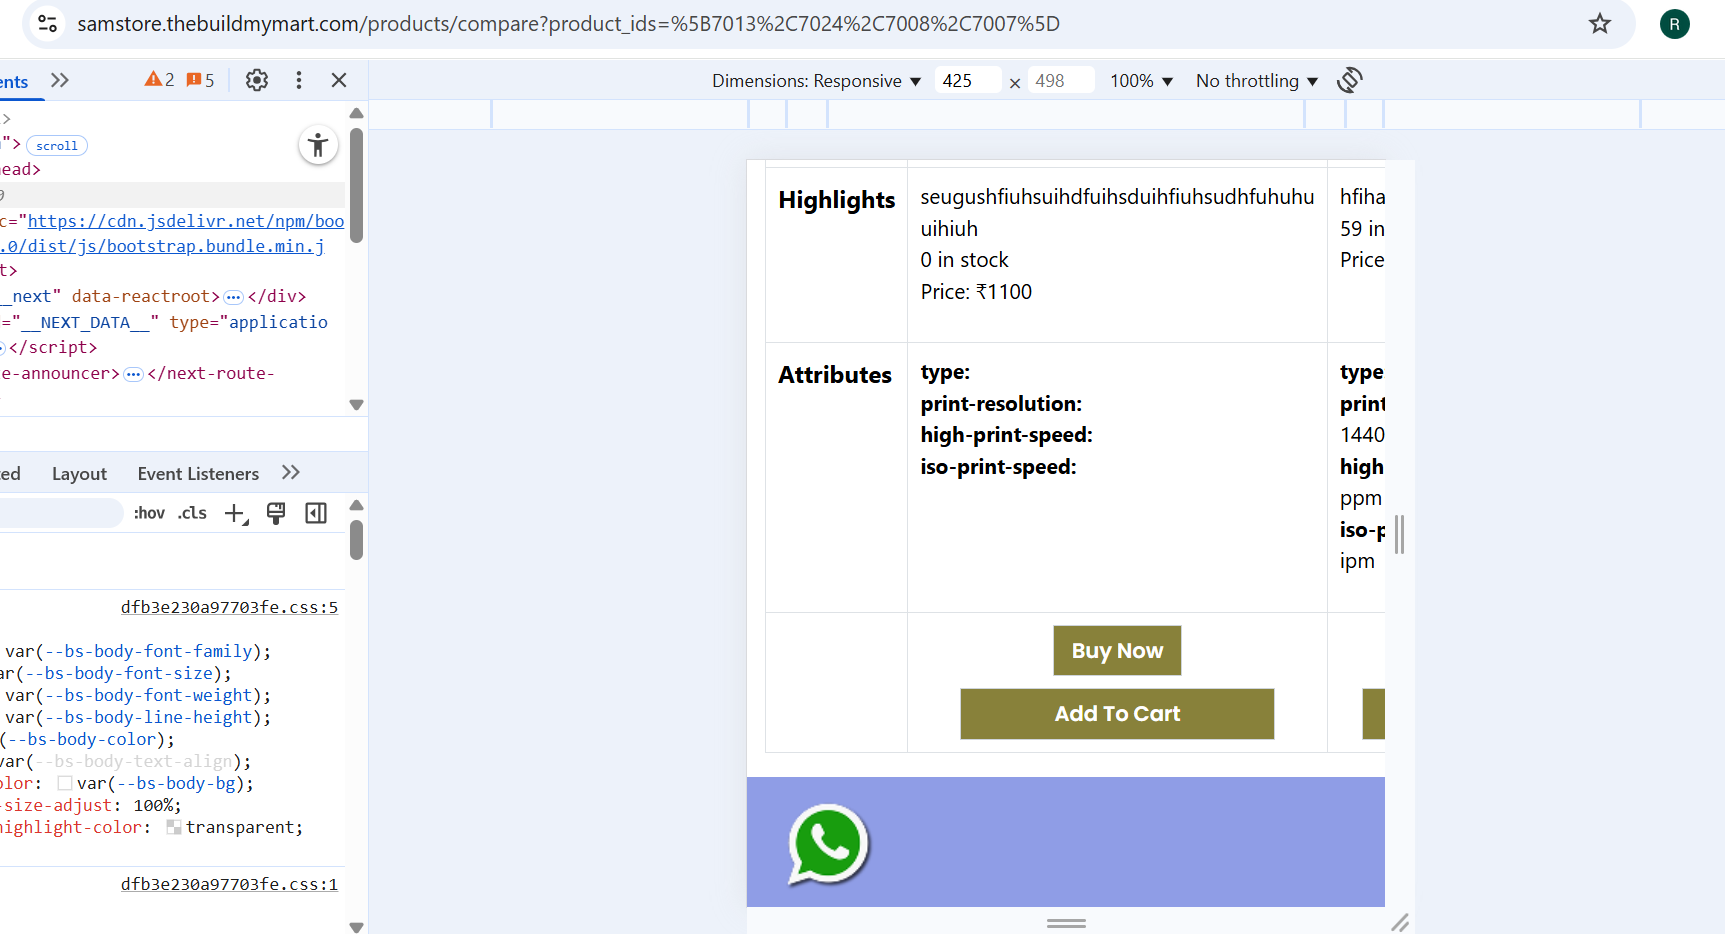This screenshot has height=934, width=1725.
Task: Click the 'high-print-speed:' attribute label
Action: [x=1006, y=435]
